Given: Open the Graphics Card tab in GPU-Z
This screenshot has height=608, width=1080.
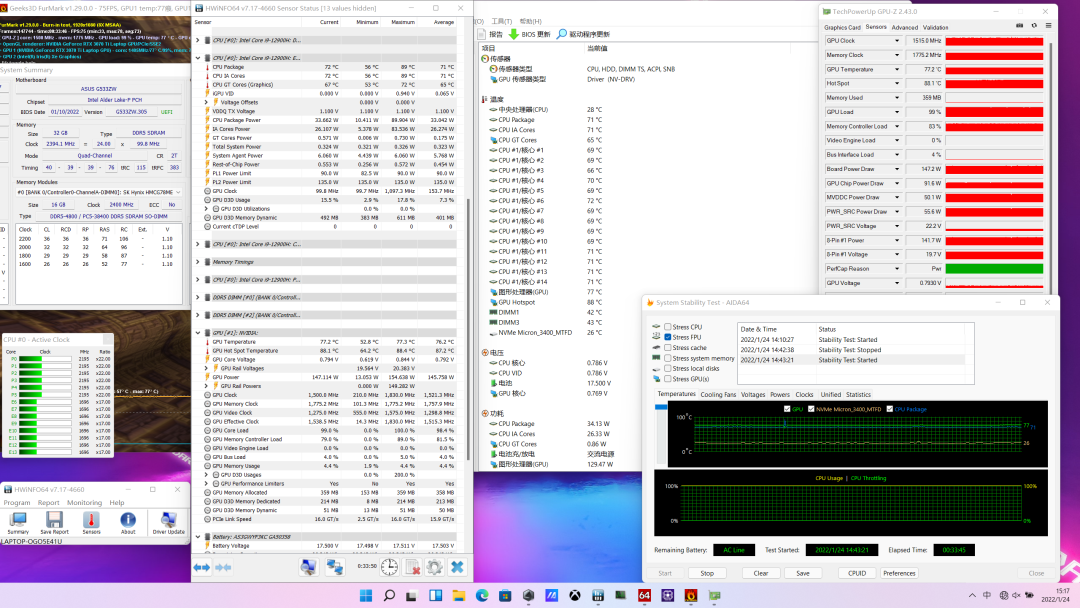Looking at the screenshot, I should coord(842,27).
